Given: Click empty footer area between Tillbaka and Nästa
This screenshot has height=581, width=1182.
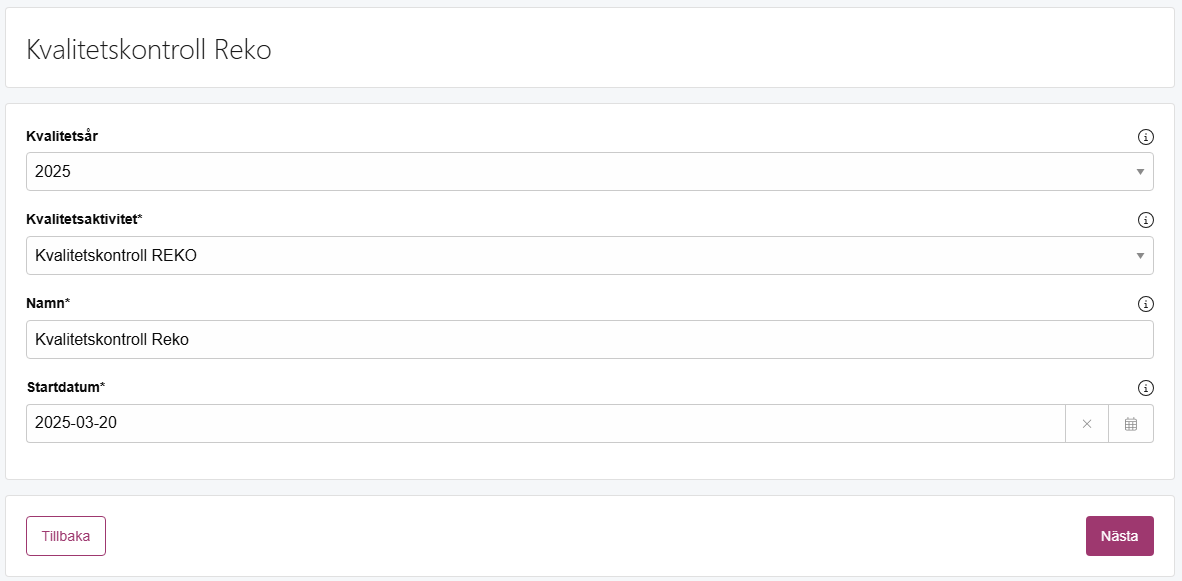Looking at the screenshot, I should coord(596,536).
